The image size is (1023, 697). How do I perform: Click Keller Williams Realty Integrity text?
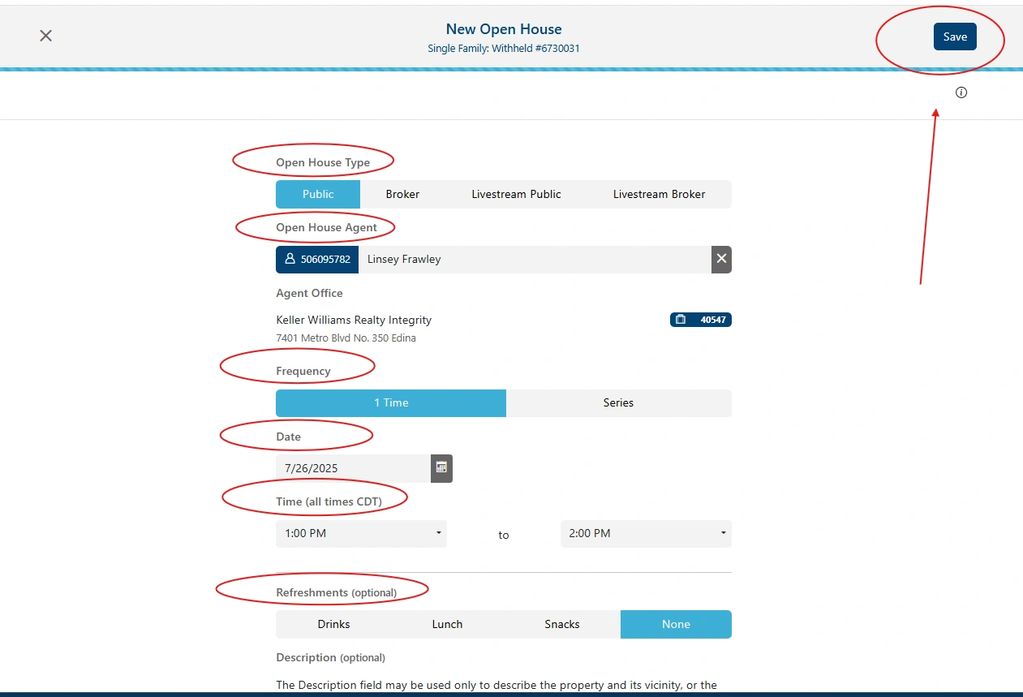(354, 320)
